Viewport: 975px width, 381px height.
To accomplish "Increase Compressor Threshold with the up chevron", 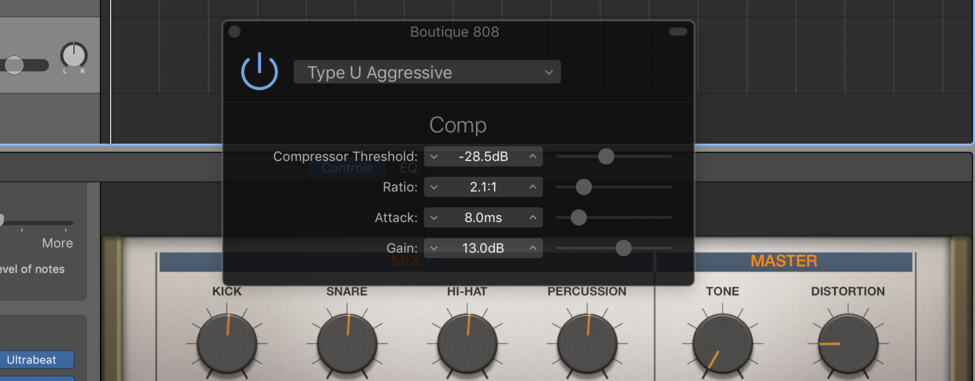I will click(x=533, y=157).
